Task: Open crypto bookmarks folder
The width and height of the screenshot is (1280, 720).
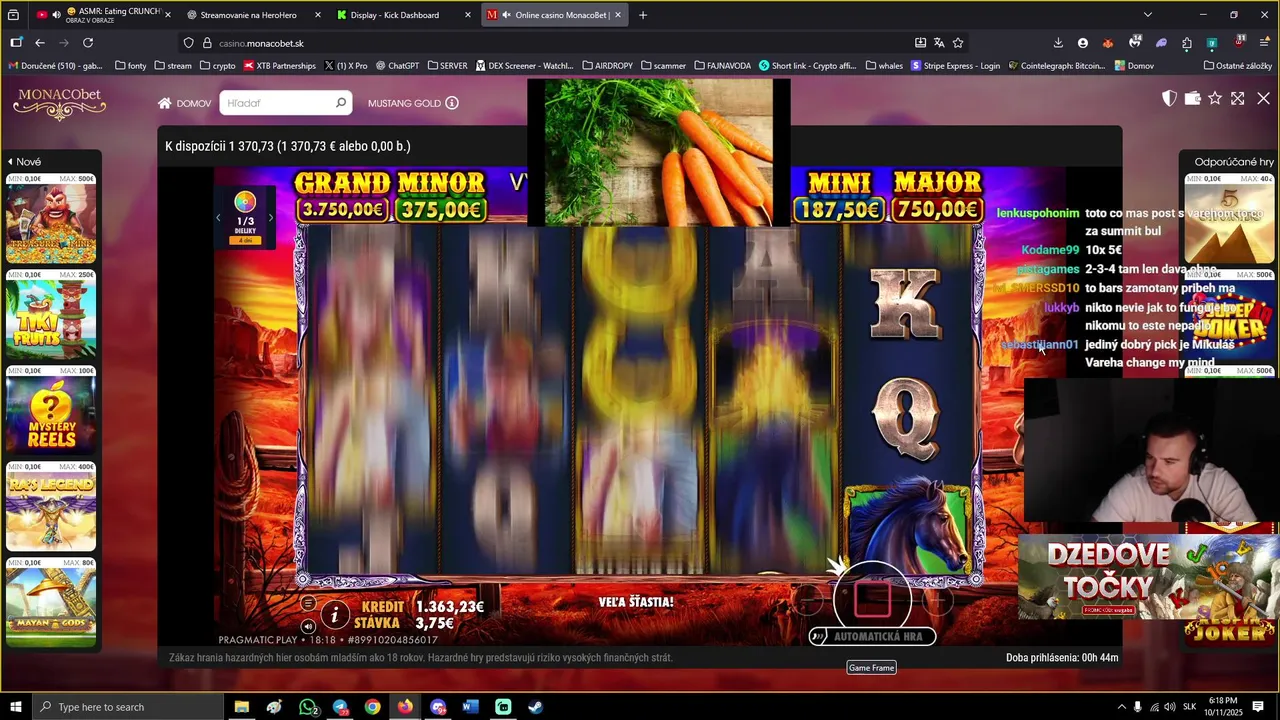Action: 217,66
